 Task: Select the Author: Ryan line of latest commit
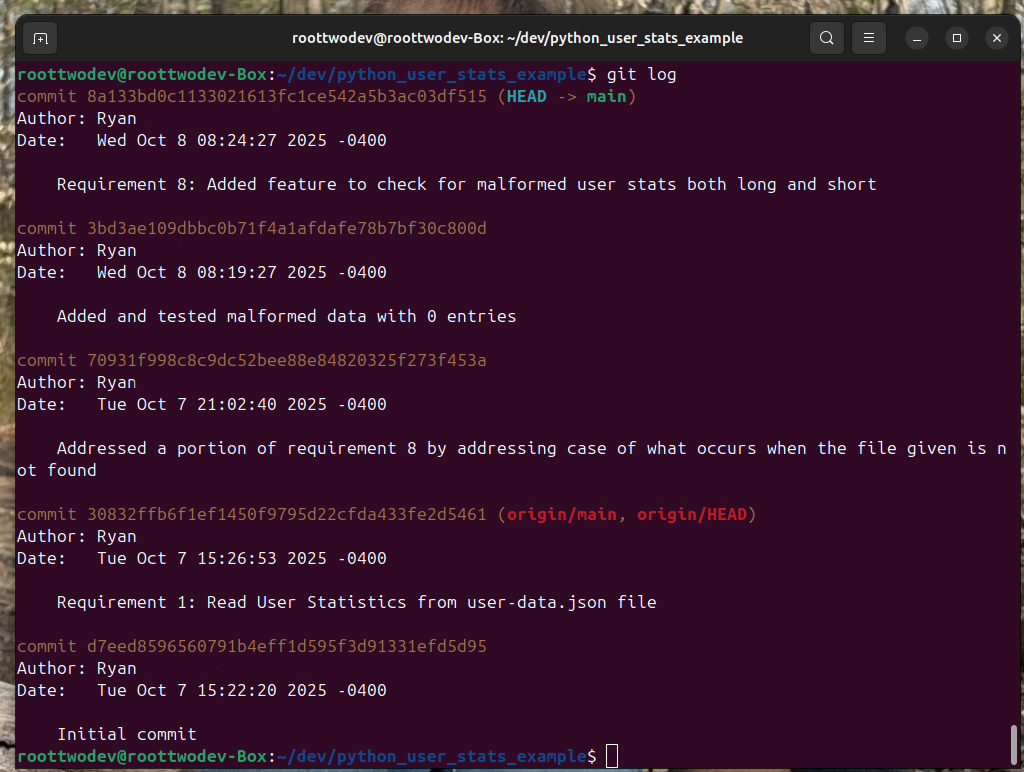point(75,118)
